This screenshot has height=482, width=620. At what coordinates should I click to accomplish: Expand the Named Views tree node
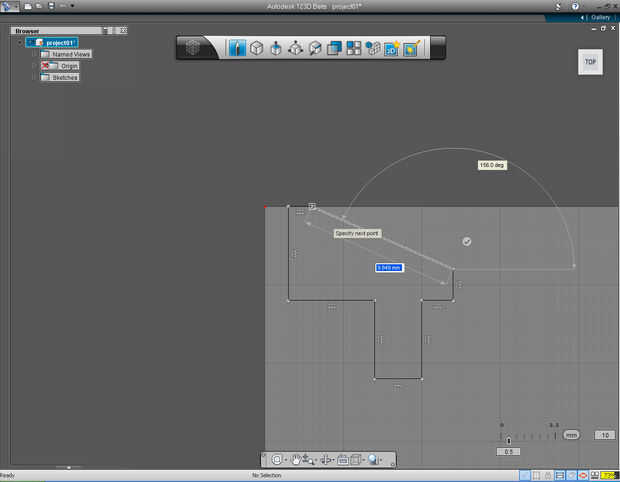34,54
